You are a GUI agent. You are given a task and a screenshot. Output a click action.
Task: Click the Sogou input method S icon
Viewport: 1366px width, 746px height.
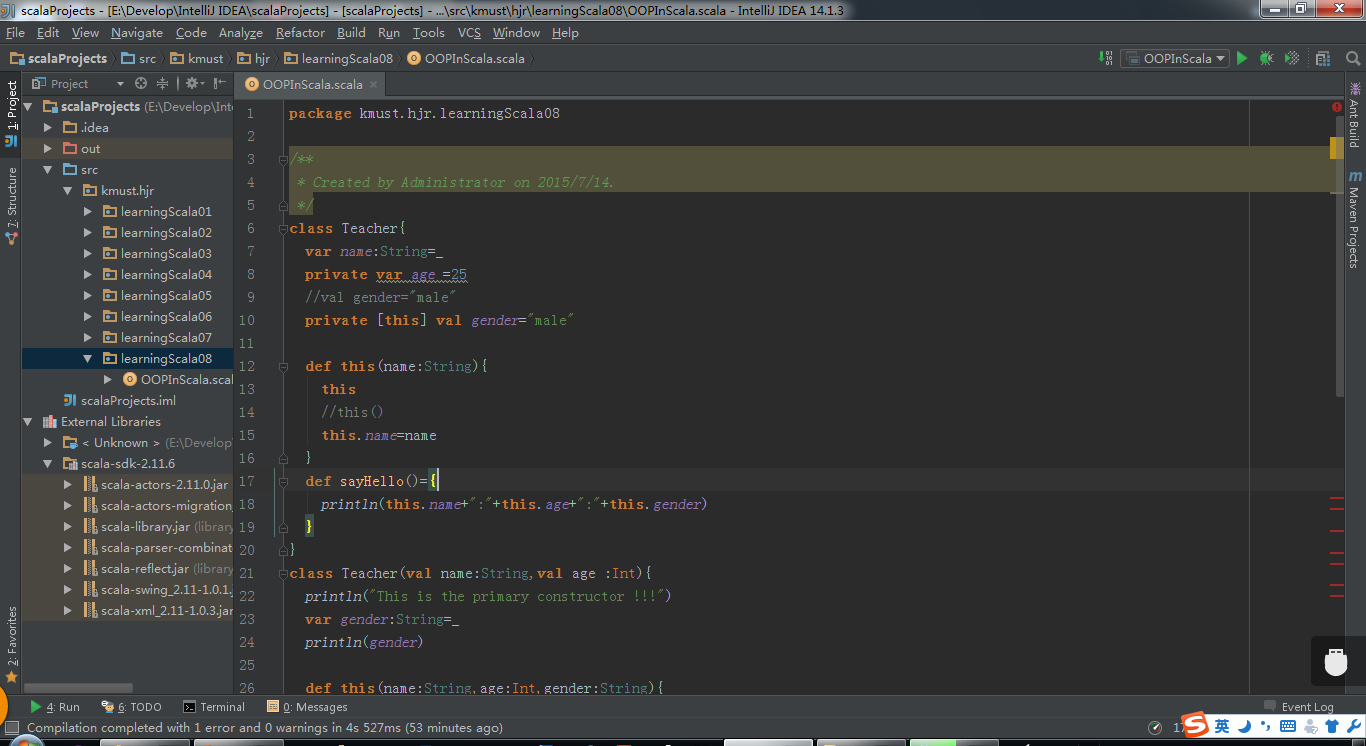[1195, 725]
